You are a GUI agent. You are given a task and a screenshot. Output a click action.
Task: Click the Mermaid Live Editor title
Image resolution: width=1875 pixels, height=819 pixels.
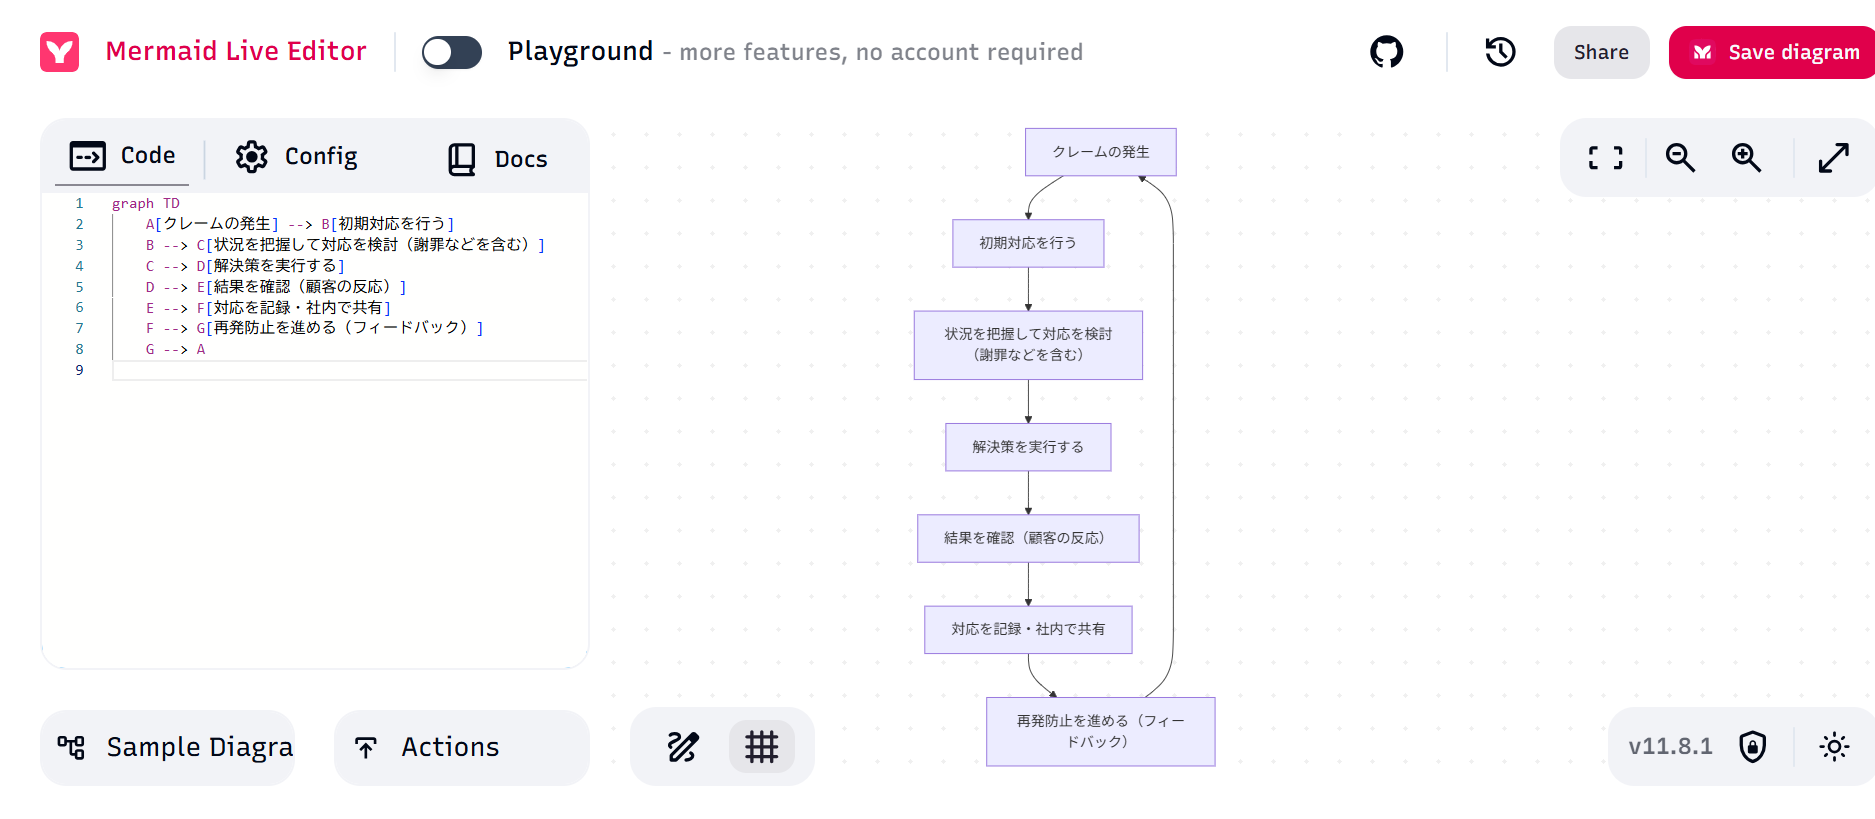coord(236,51)
